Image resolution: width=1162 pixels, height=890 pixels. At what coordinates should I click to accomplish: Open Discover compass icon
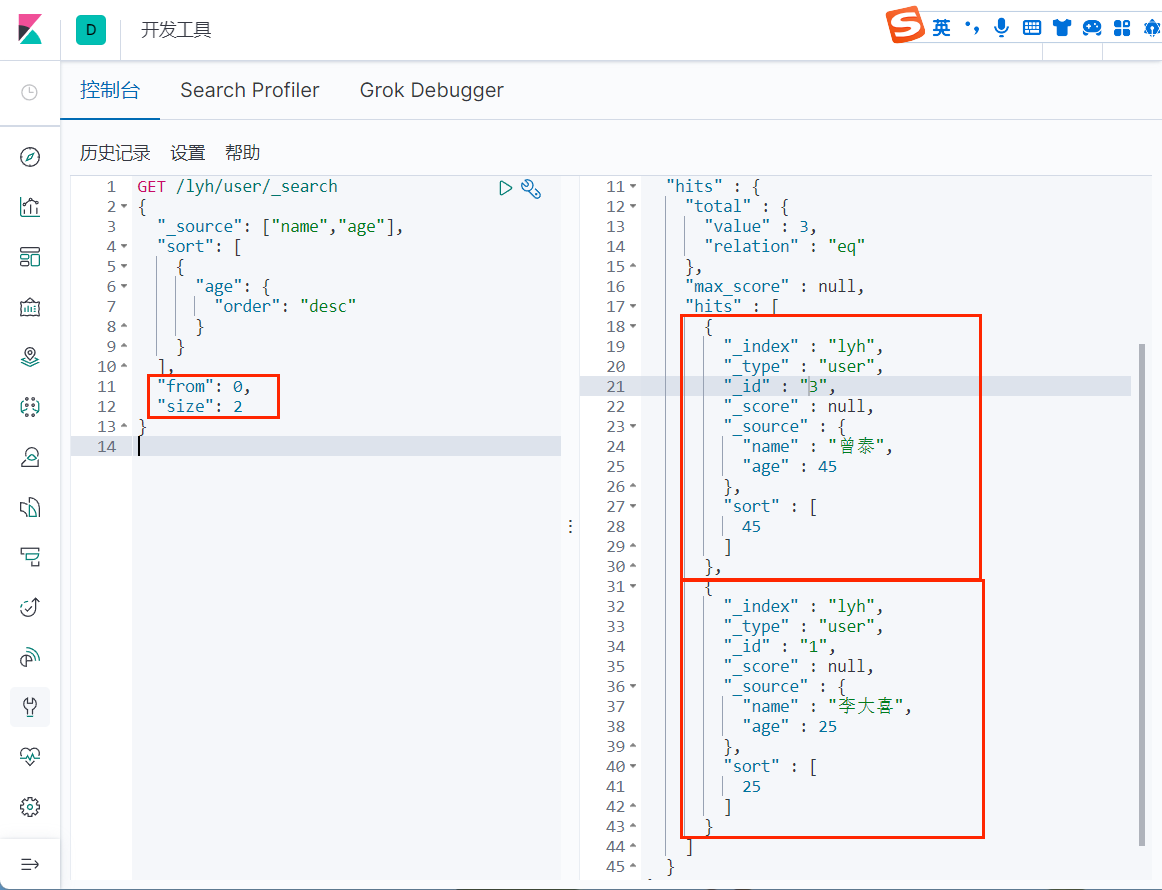(x=30, y=157)
